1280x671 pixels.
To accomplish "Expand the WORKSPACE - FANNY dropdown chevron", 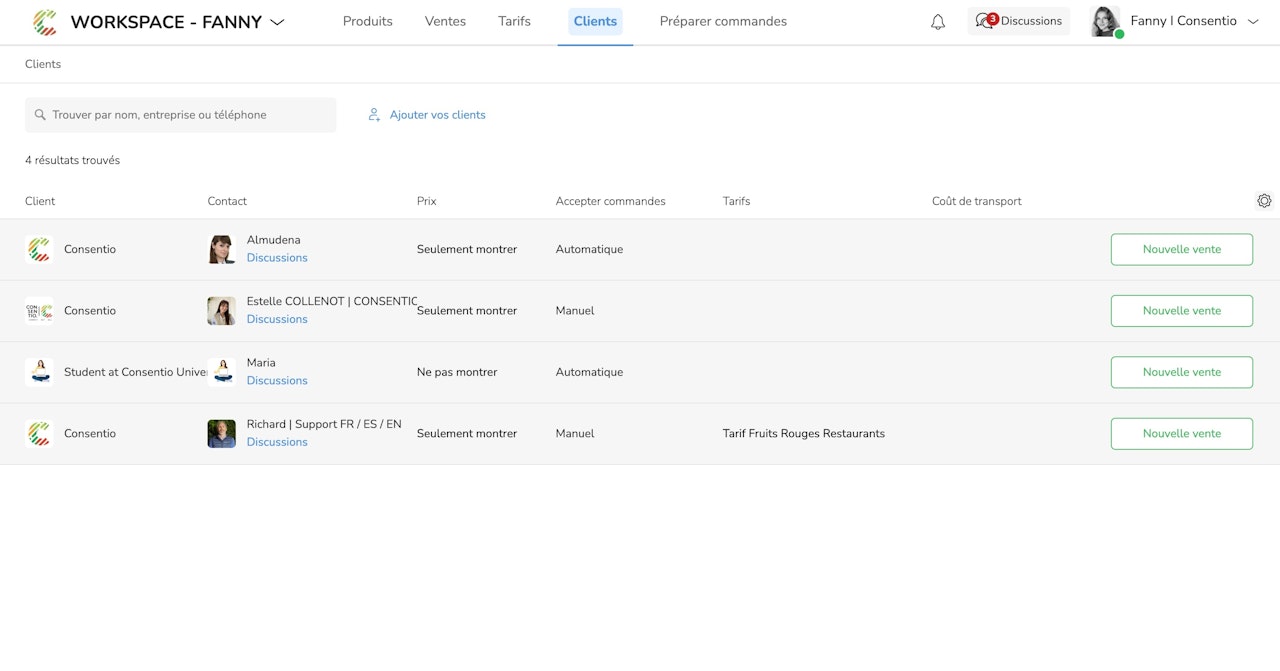I will coord(278,22).
